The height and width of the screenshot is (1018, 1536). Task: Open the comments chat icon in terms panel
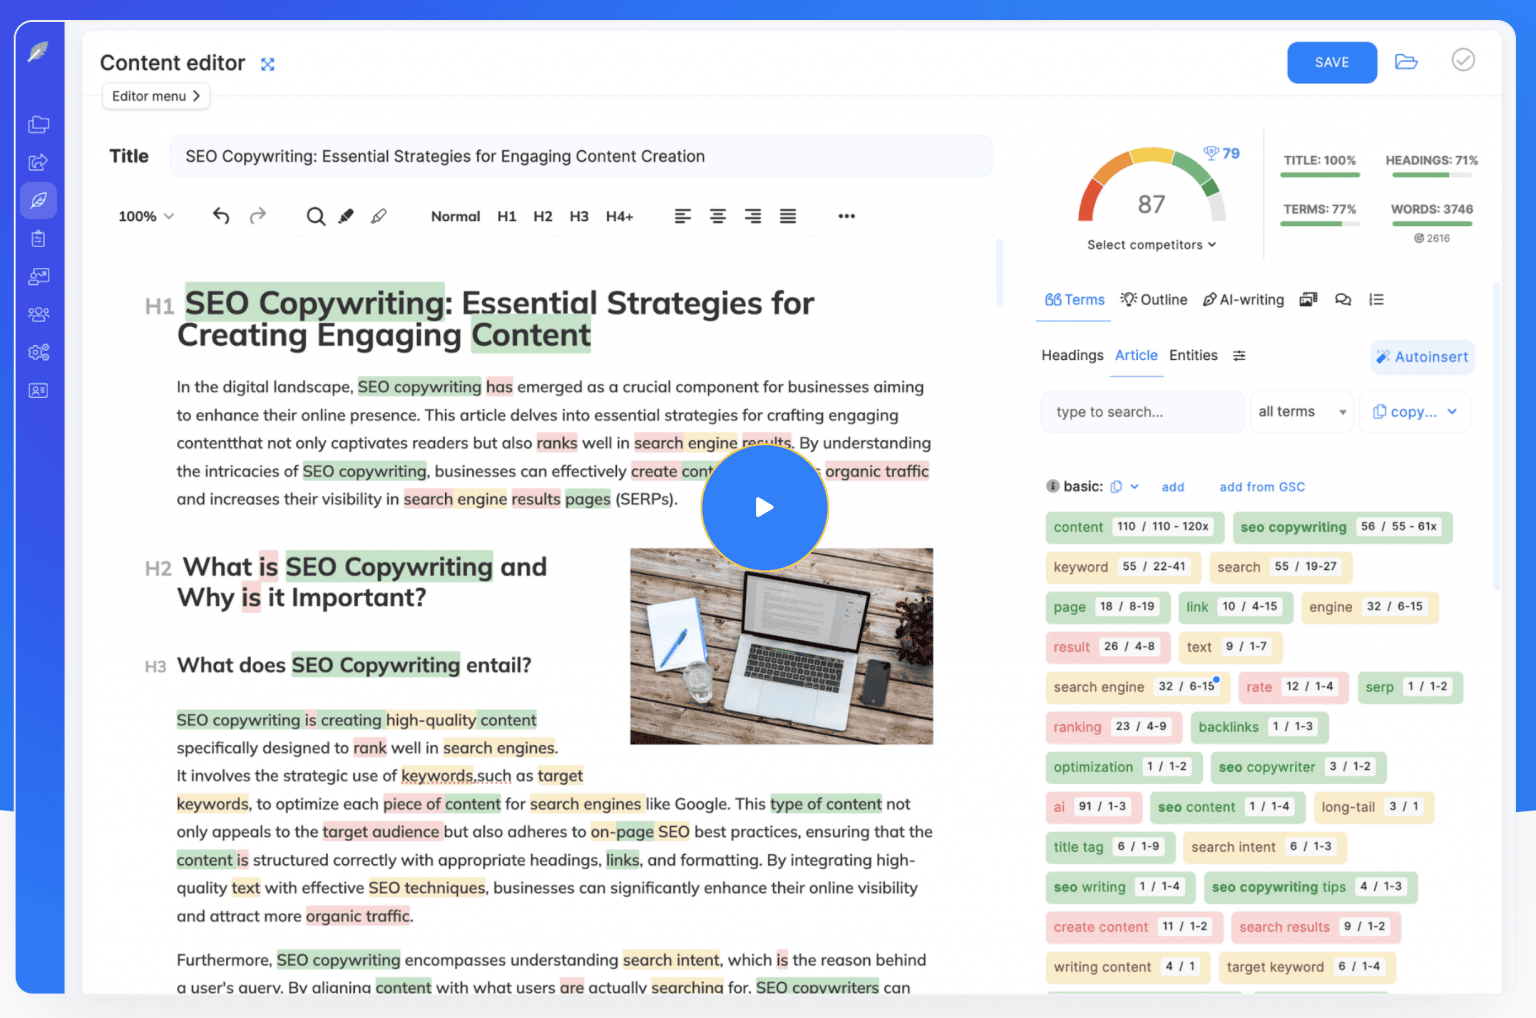[1343, 299]
